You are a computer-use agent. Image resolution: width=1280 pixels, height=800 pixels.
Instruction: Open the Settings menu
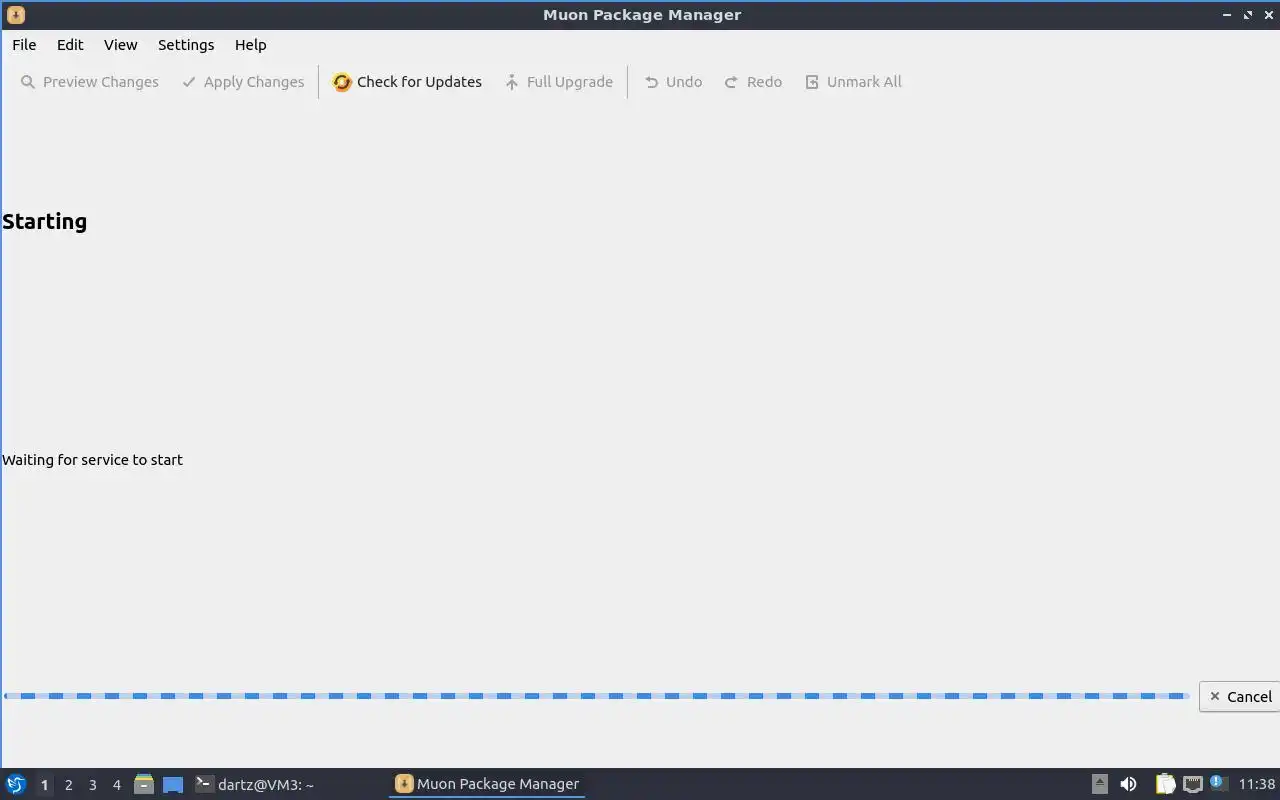point(186,45)
